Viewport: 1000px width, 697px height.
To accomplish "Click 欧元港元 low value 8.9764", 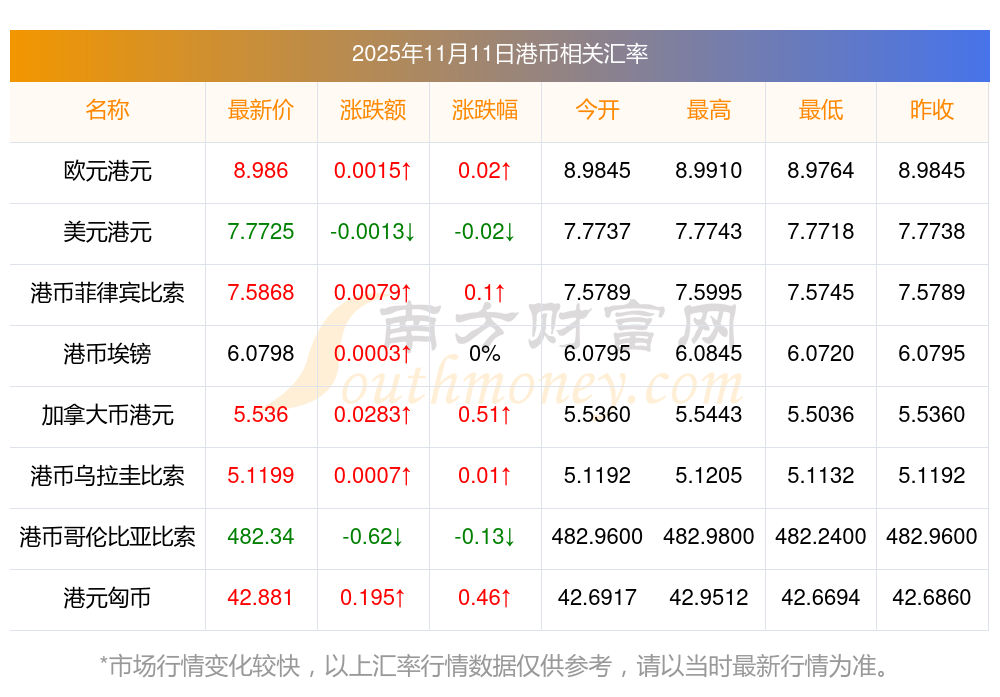I will tap(821, 171).
